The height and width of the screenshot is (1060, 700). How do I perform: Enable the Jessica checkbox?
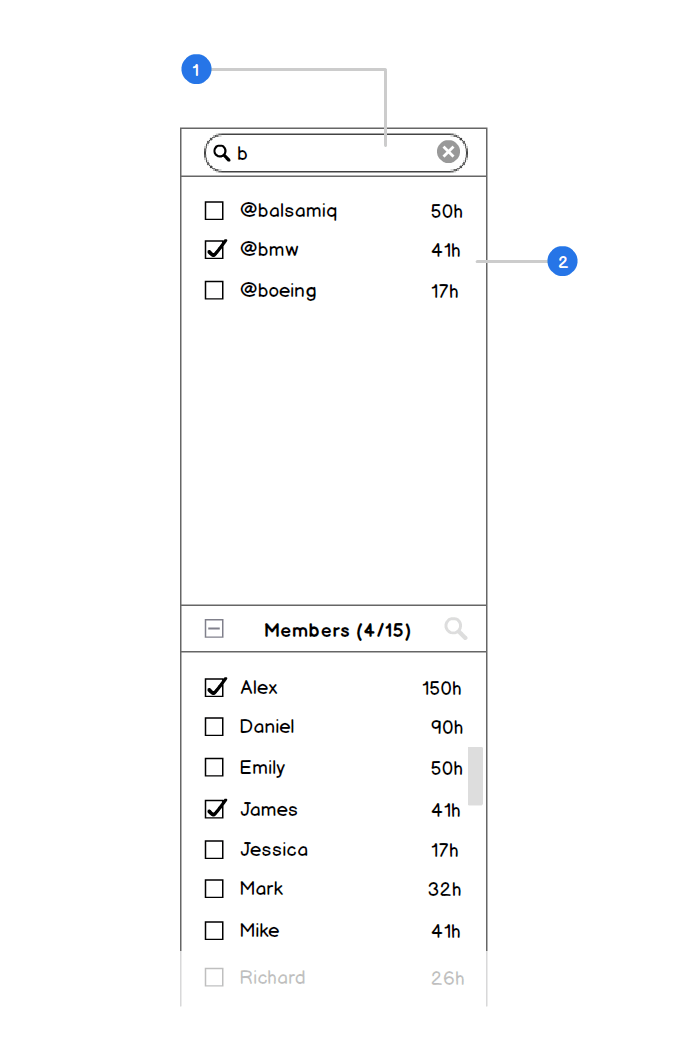point(214,850)
